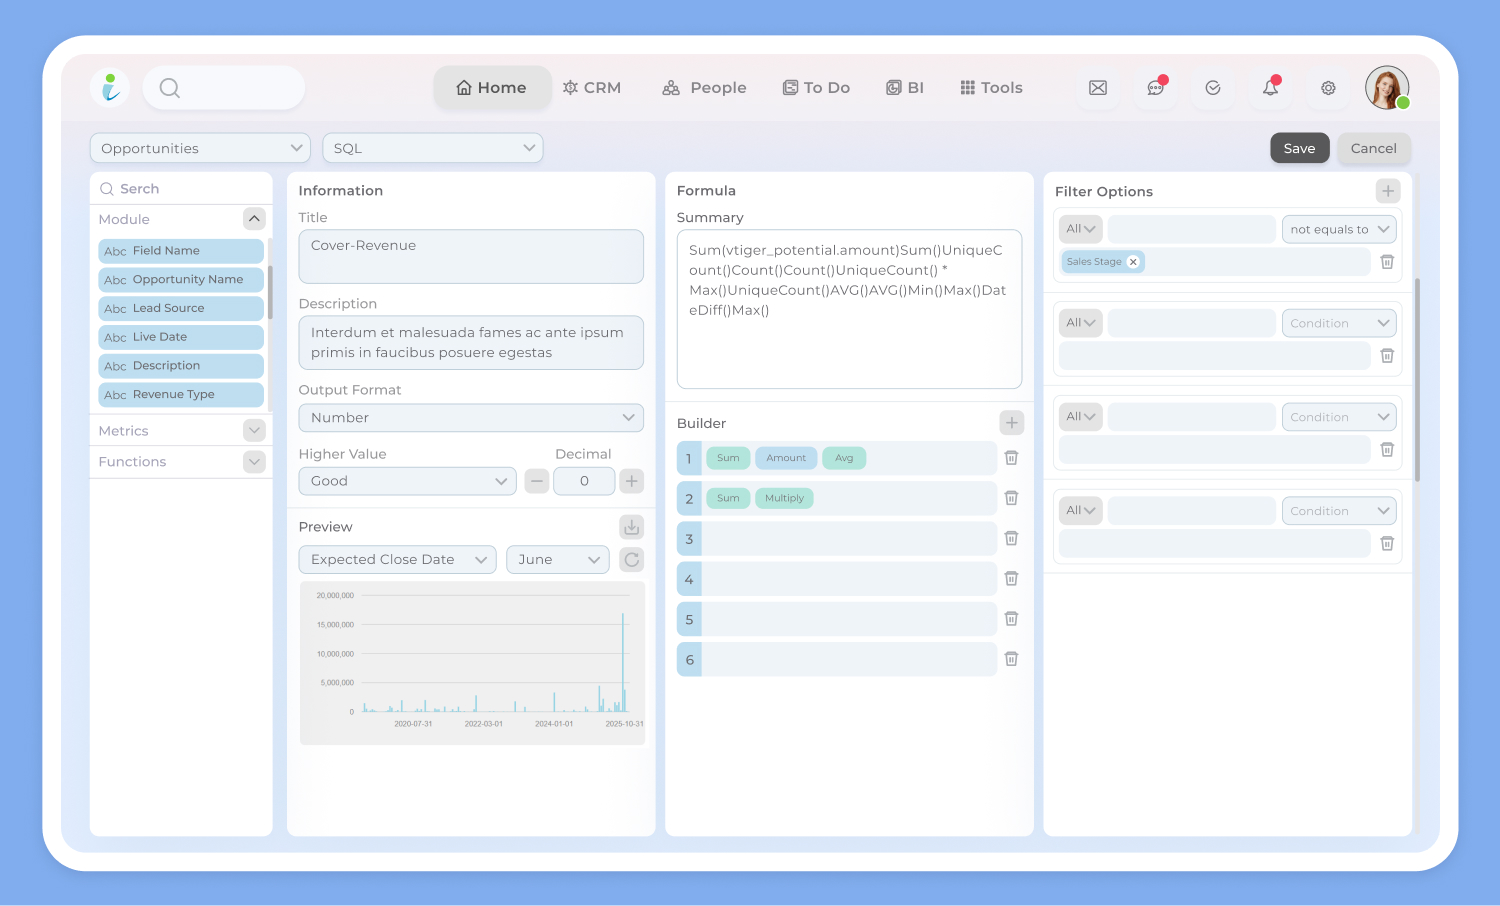Screen dimensions: 1500x906
Task: Click the Title input field
Action: tap(471, 257)
